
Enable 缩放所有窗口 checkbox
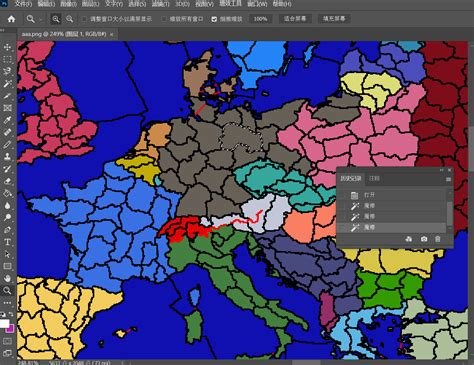point(164,19)
